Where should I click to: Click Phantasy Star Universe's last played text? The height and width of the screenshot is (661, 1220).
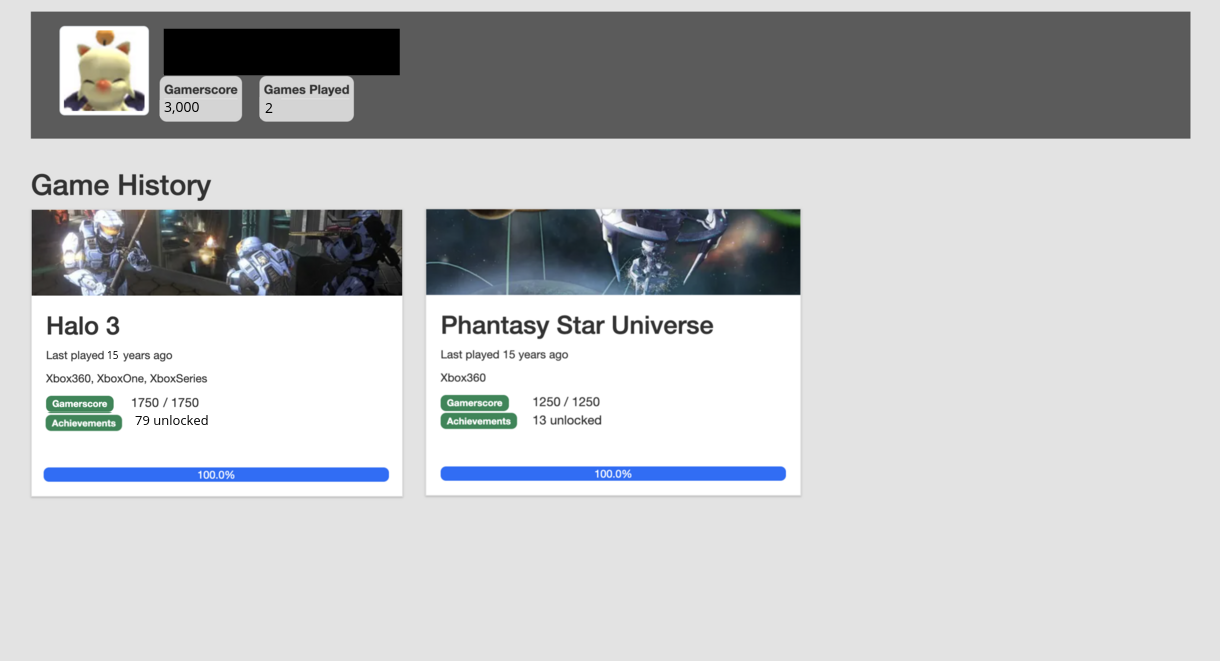504,355
